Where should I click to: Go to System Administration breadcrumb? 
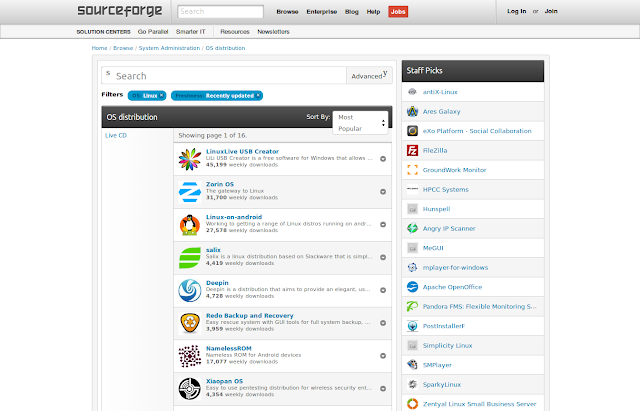[x=169, y=48]
